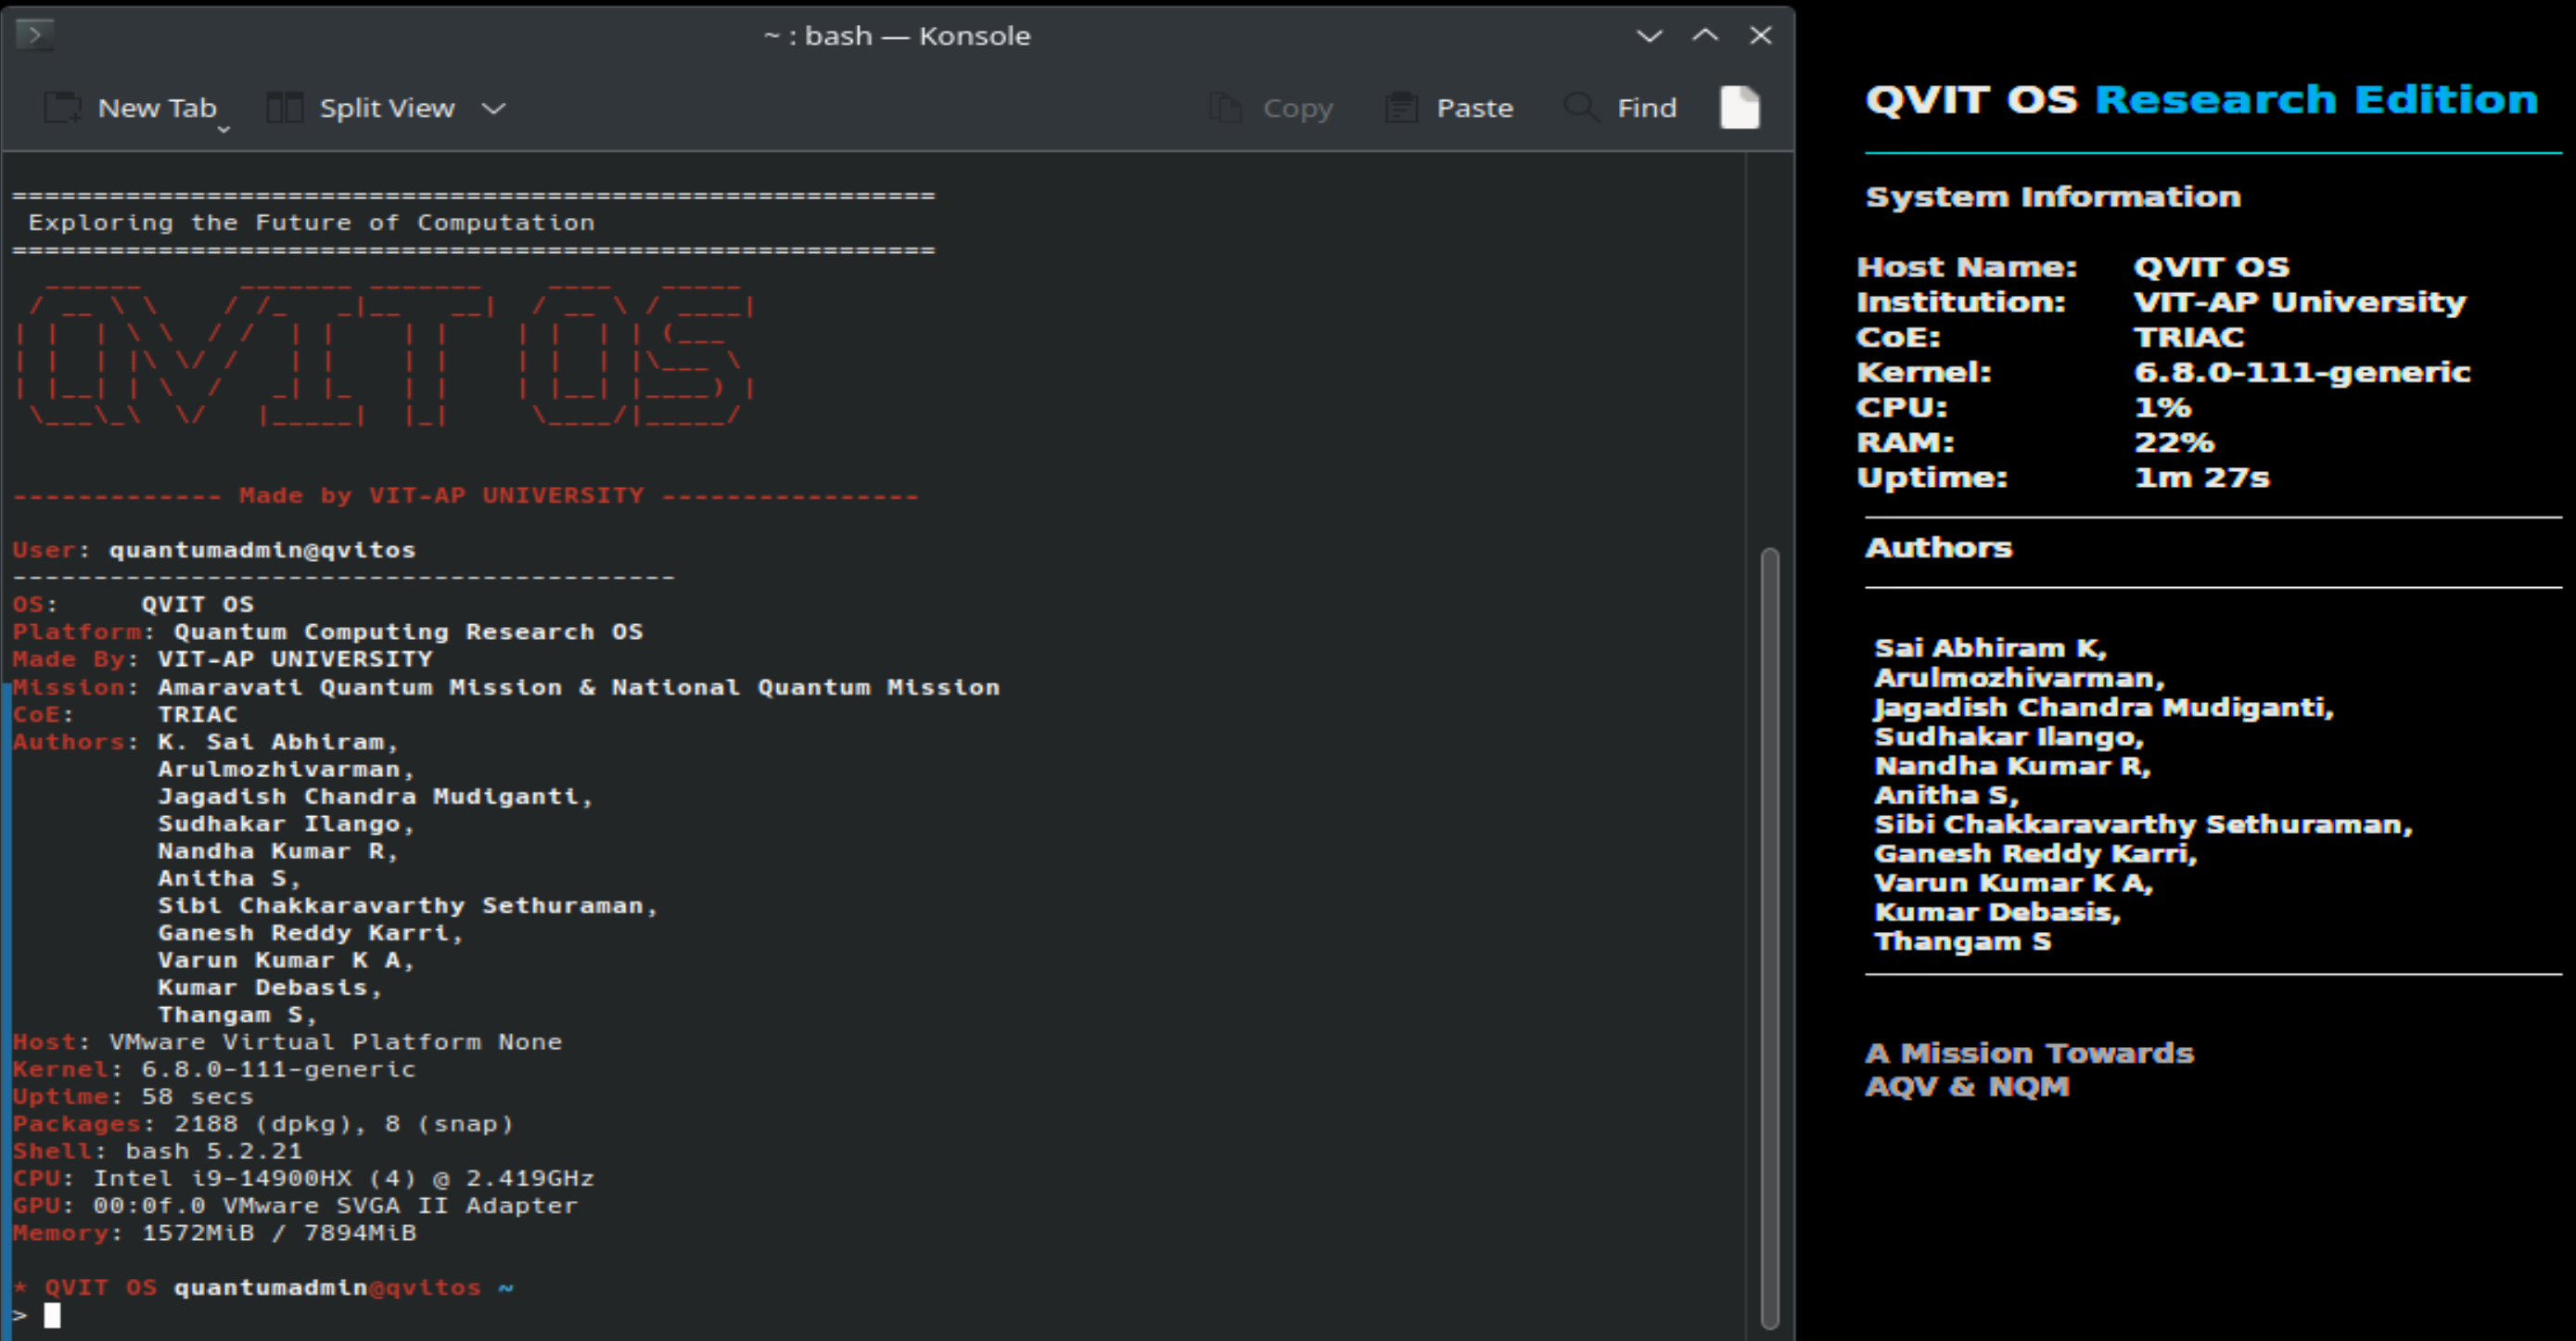Click 'quantumadmin@qvitos' in the User line
This screenshot has width=2576, height=1341.
(262, 550)
